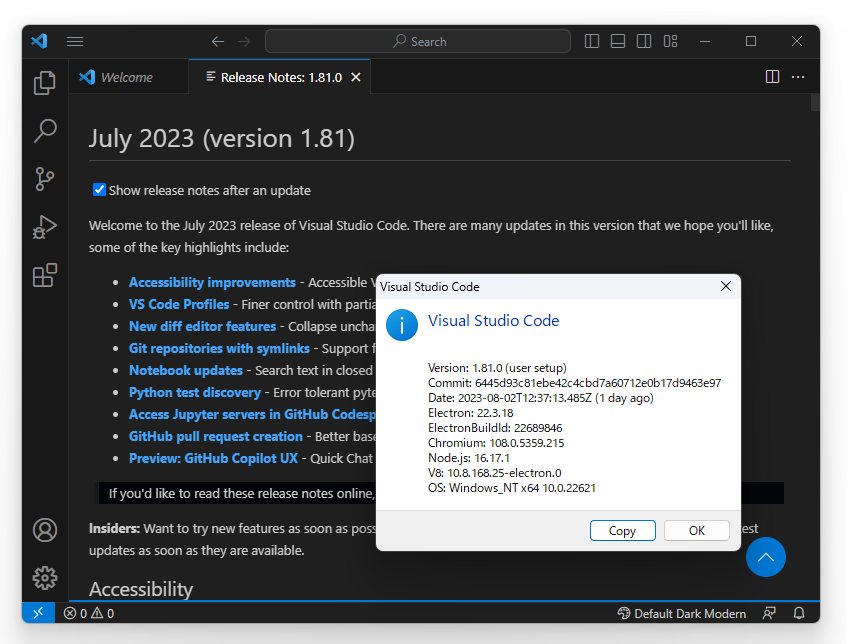This screenshot has width=847, height=644.
Task: Uncheck "Show release notes after an update"
Action: pos(99,189)
